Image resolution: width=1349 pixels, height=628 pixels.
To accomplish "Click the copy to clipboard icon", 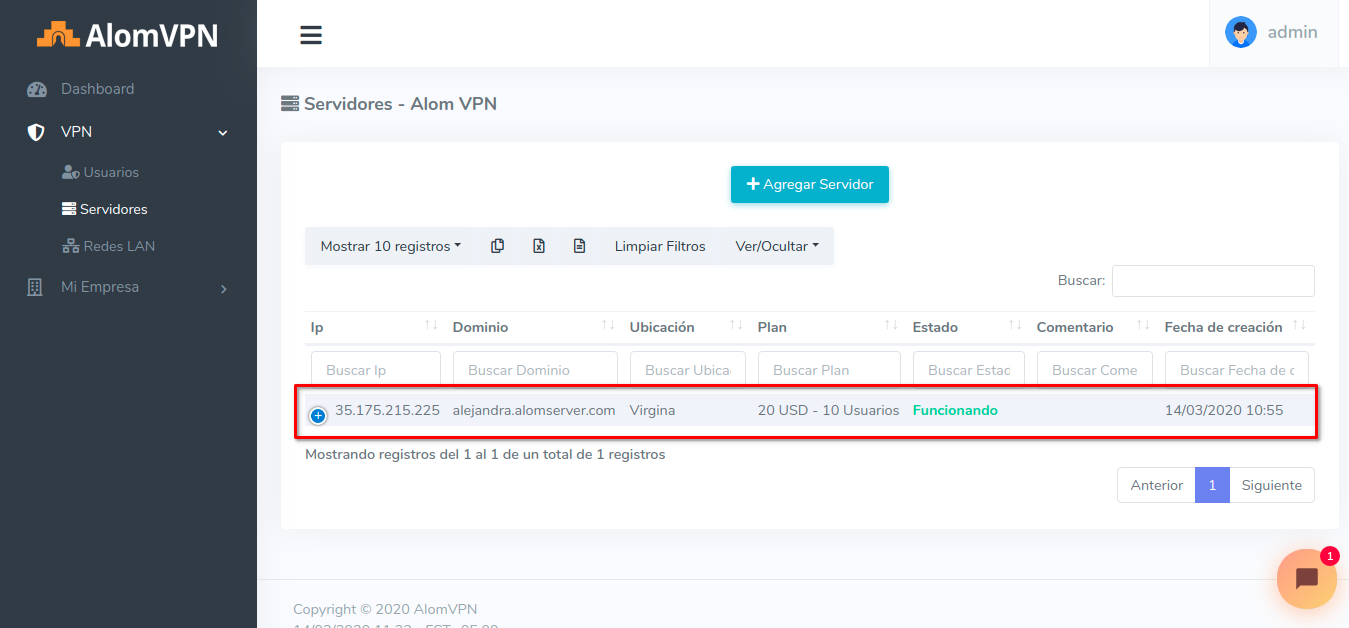I will [497, 246].
